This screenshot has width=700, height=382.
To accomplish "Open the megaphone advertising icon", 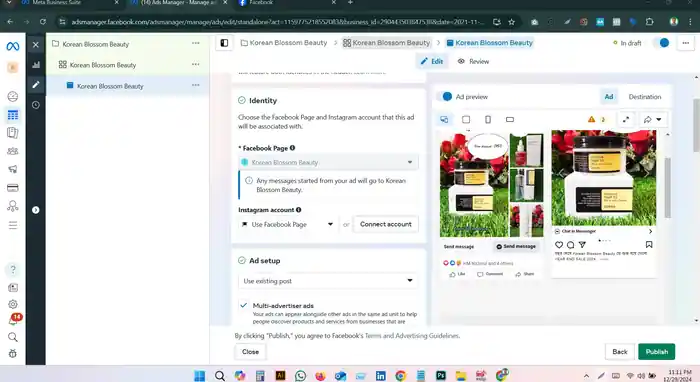I will (x=12, y=169).
